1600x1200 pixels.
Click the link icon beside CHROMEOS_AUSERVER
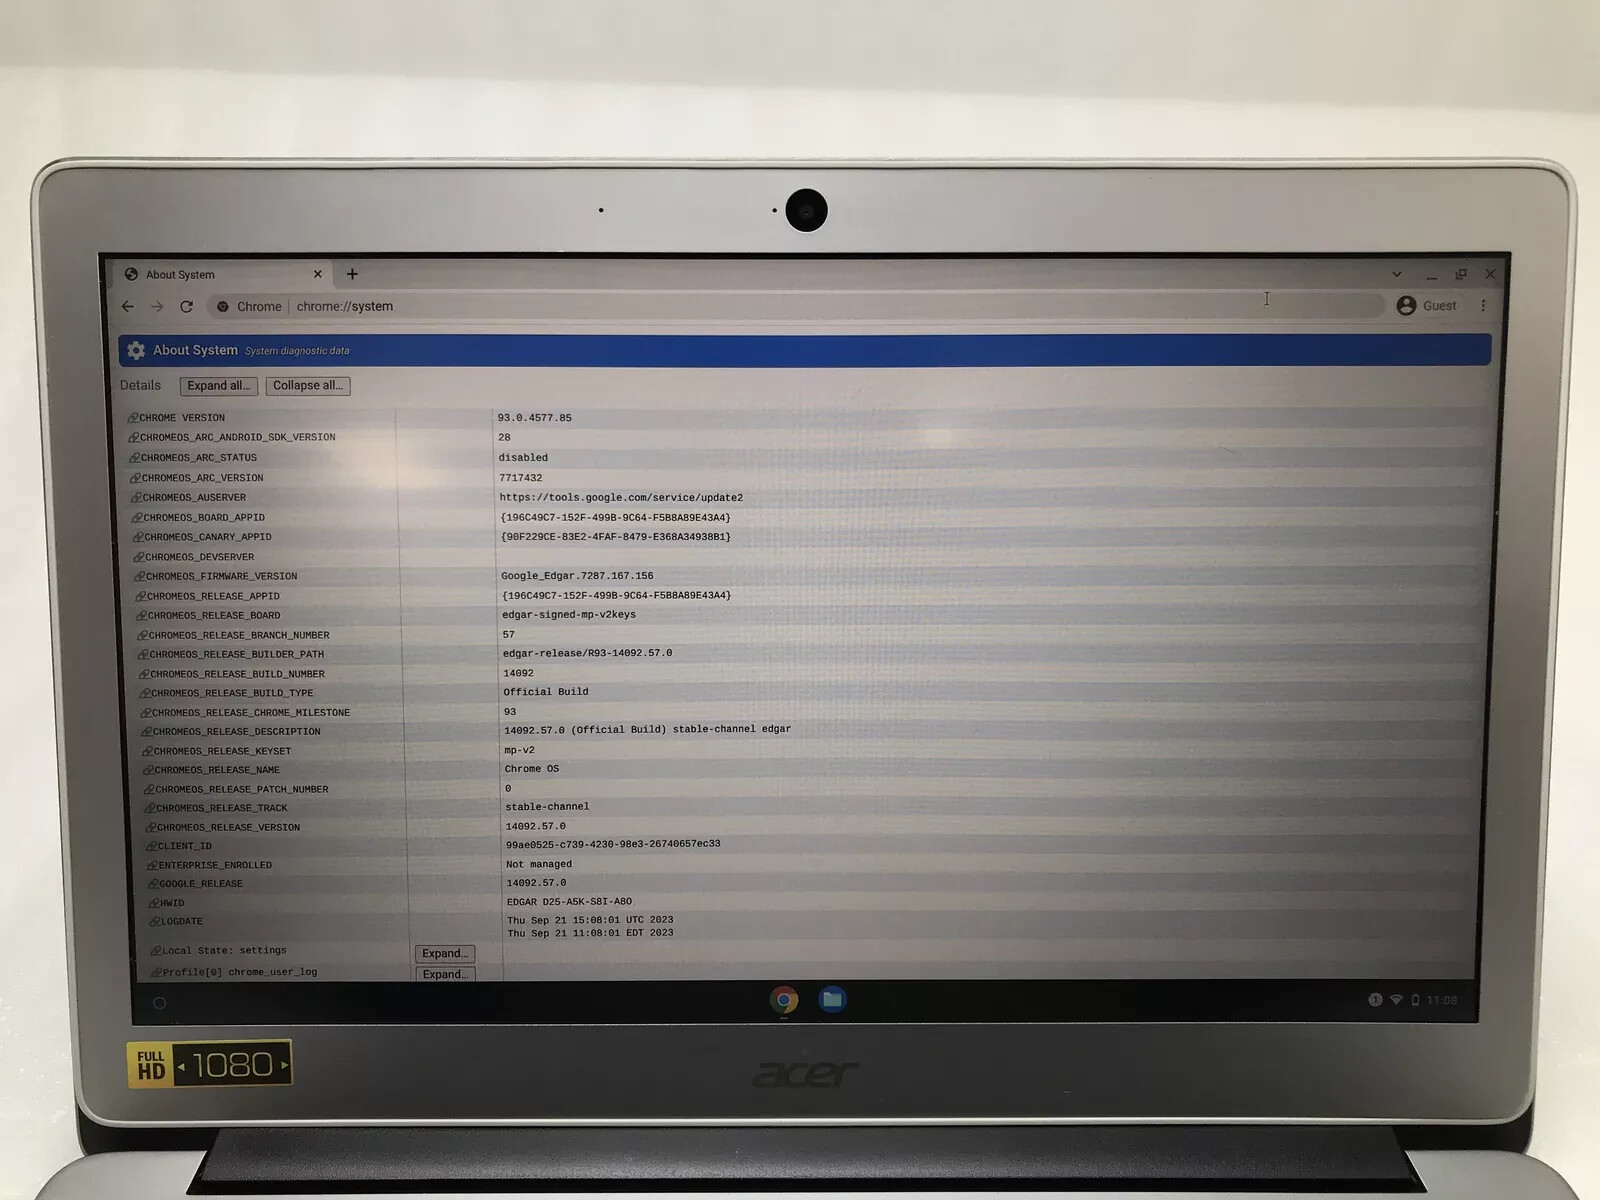coord(136,498)
